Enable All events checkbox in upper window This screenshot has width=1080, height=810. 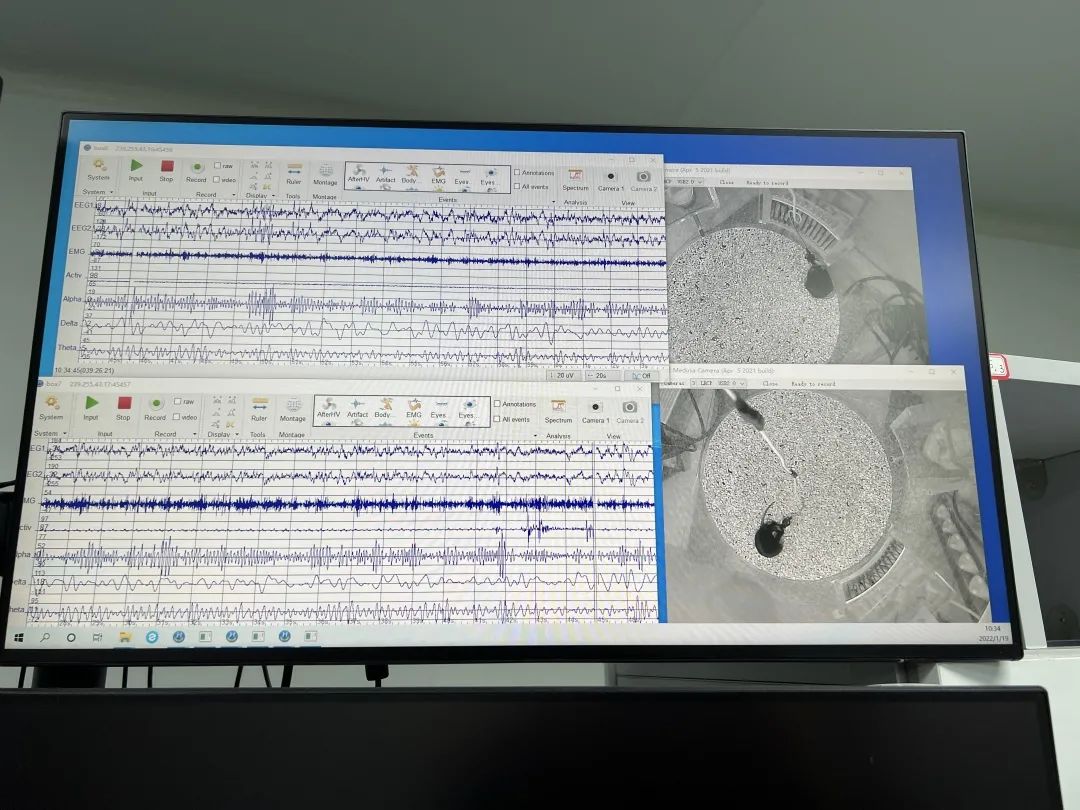pos(517,186)
